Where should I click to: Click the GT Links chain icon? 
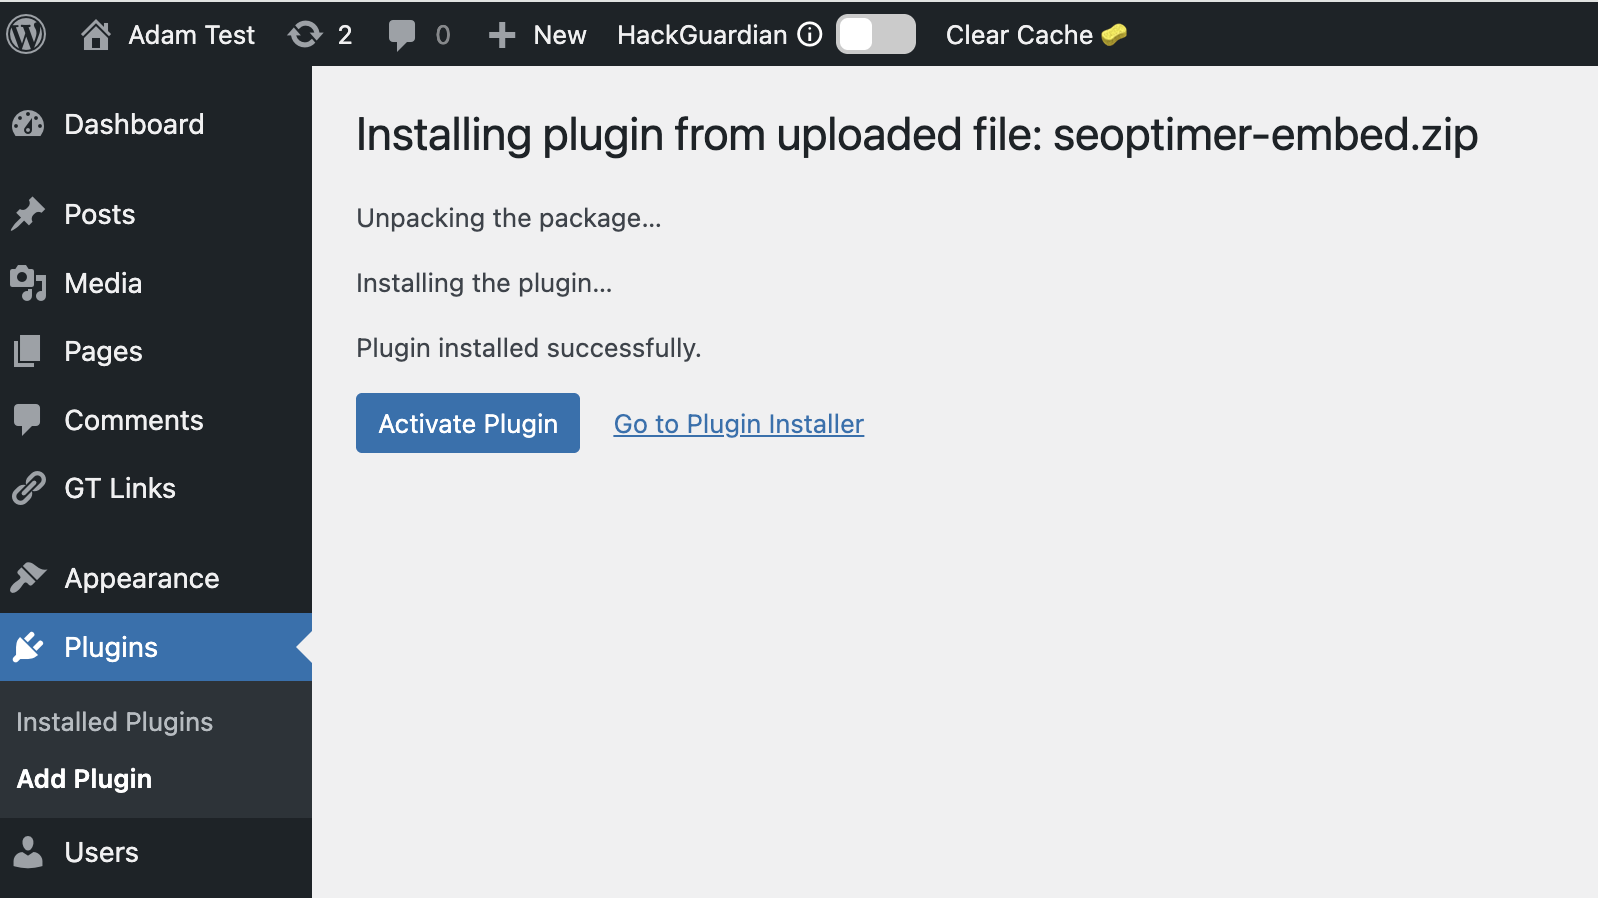pyautogui.click(x=28, y=488)
